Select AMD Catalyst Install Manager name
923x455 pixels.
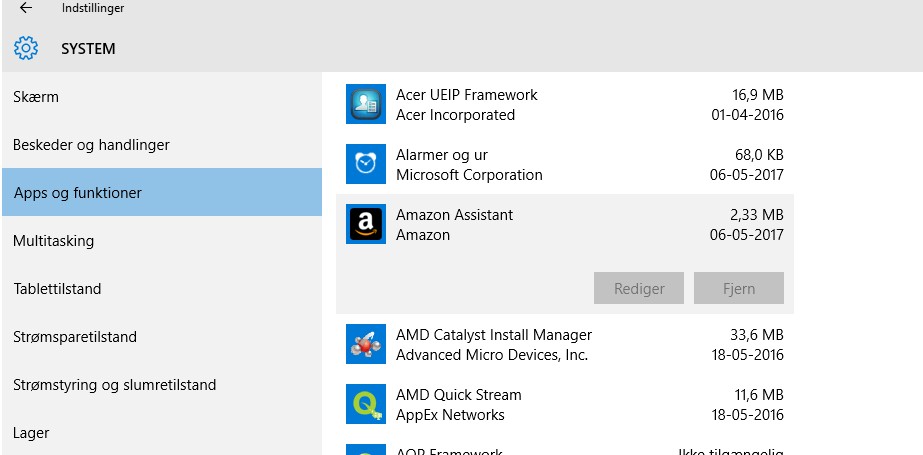[494, 335]
